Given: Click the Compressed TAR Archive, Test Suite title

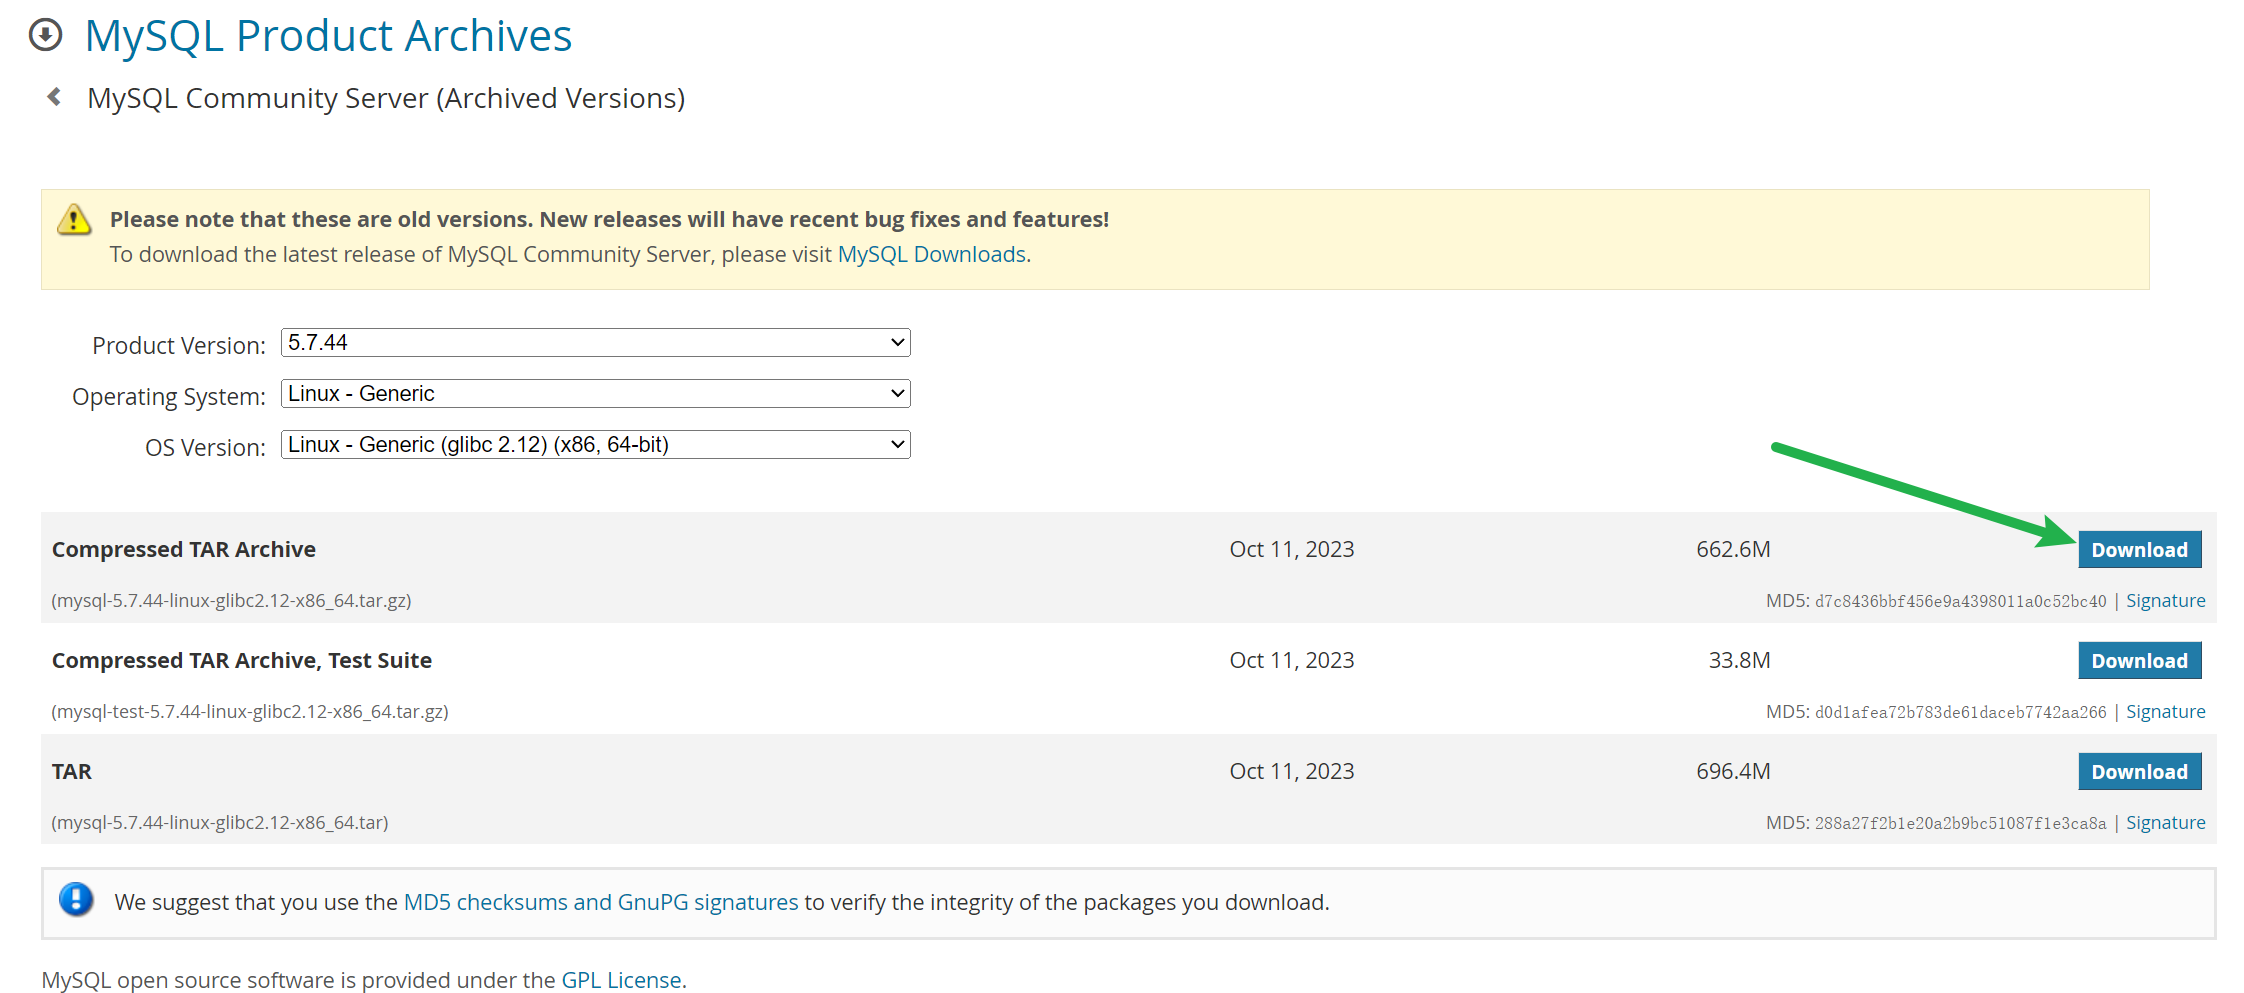Looking at the screenshot, I should pyautogui.click(x=242, y=661).
